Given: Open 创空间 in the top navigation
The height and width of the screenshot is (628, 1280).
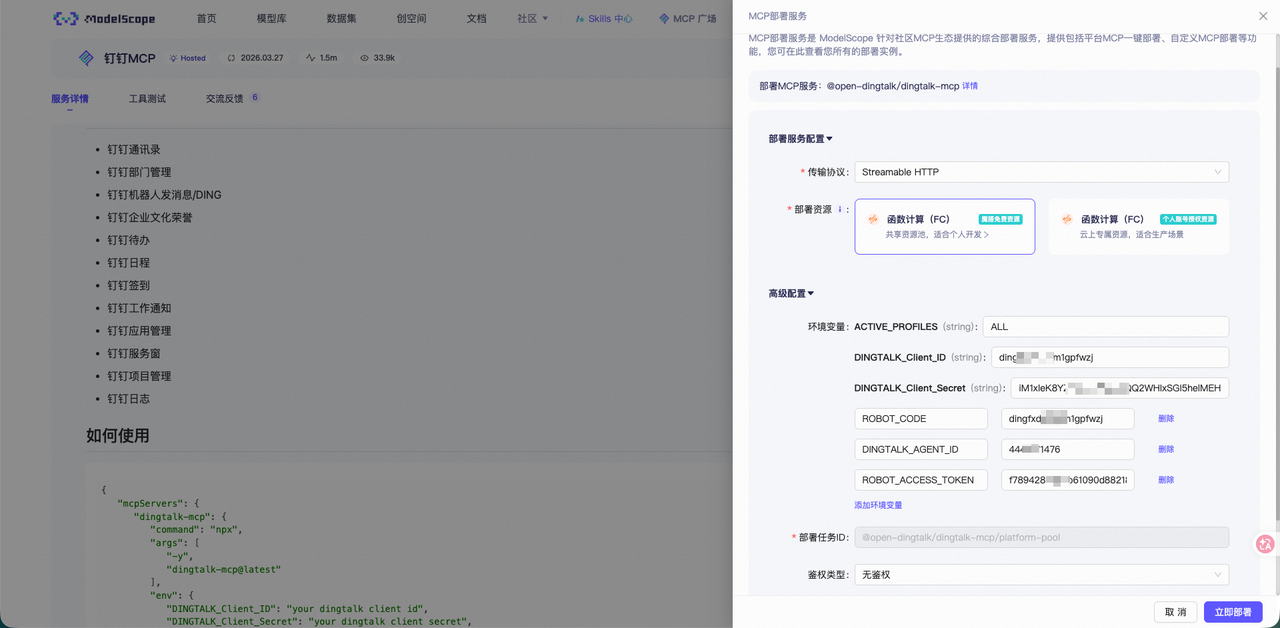Looking at the screenshot, I should 411,19.
